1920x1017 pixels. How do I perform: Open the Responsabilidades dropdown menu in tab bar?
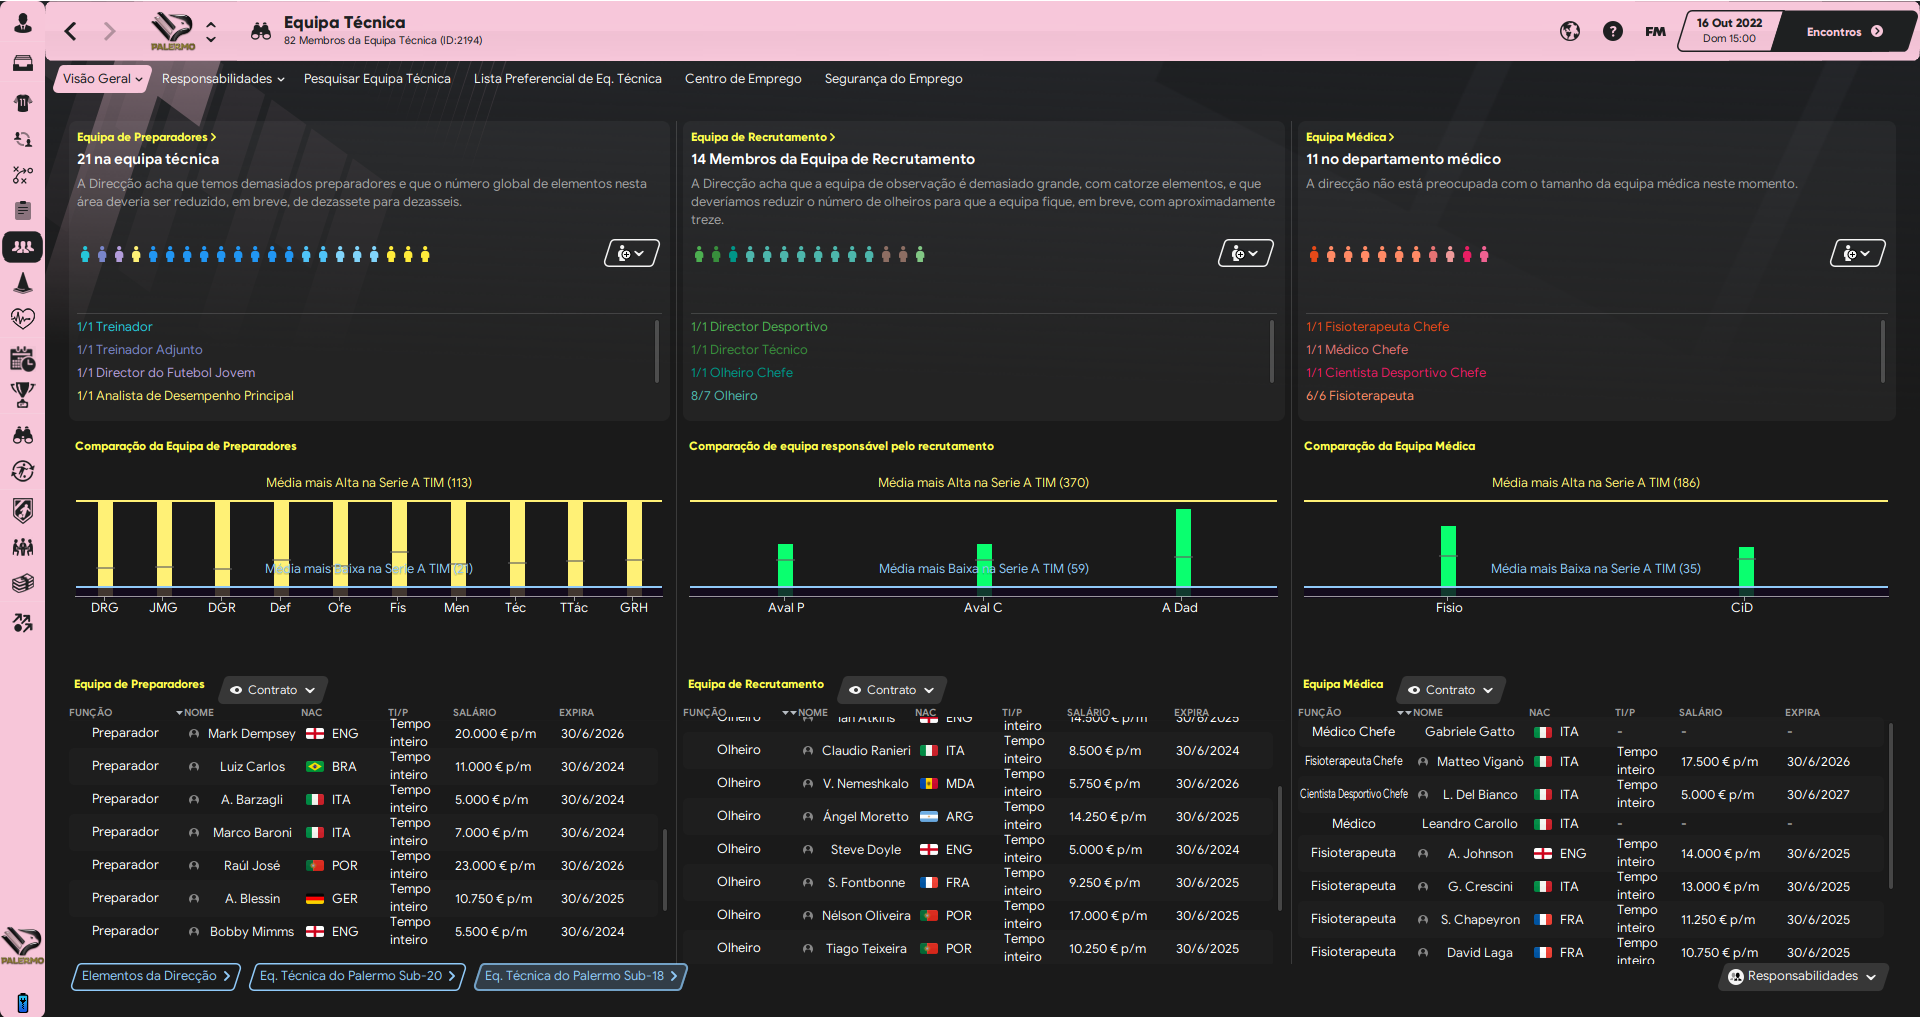pos(223,79)
